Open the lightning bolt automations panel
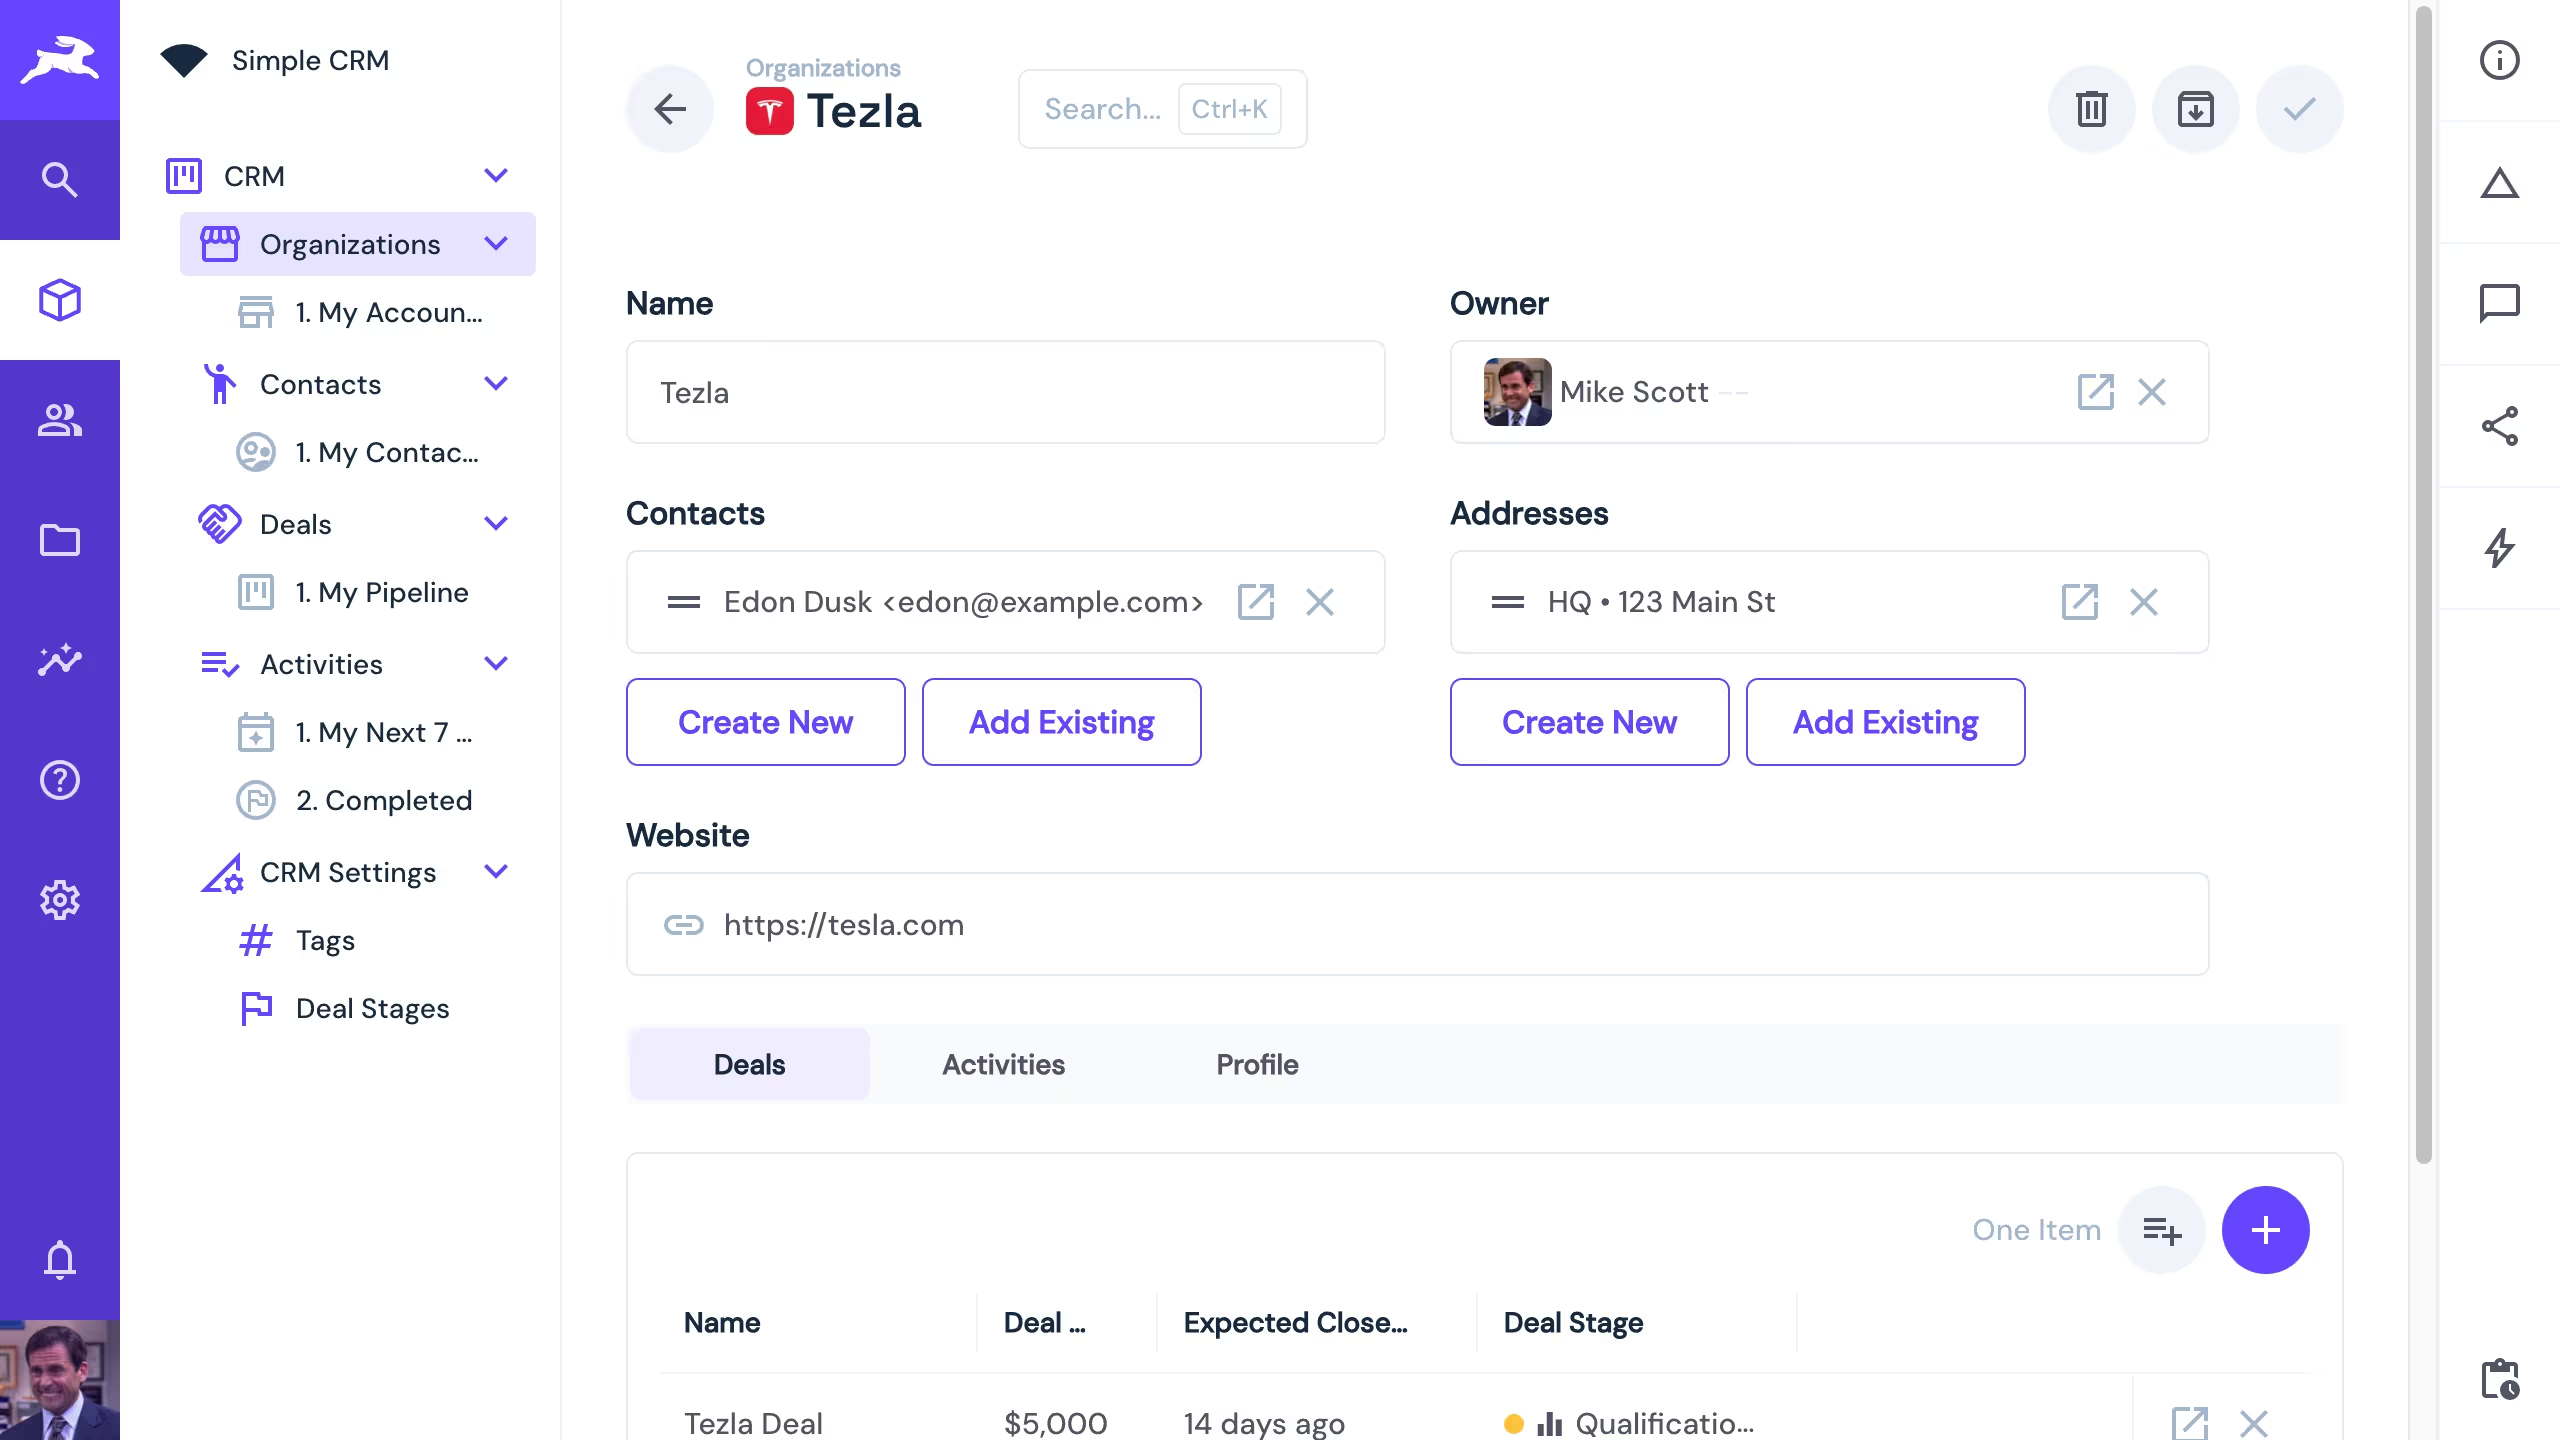 click(2499, 548)
